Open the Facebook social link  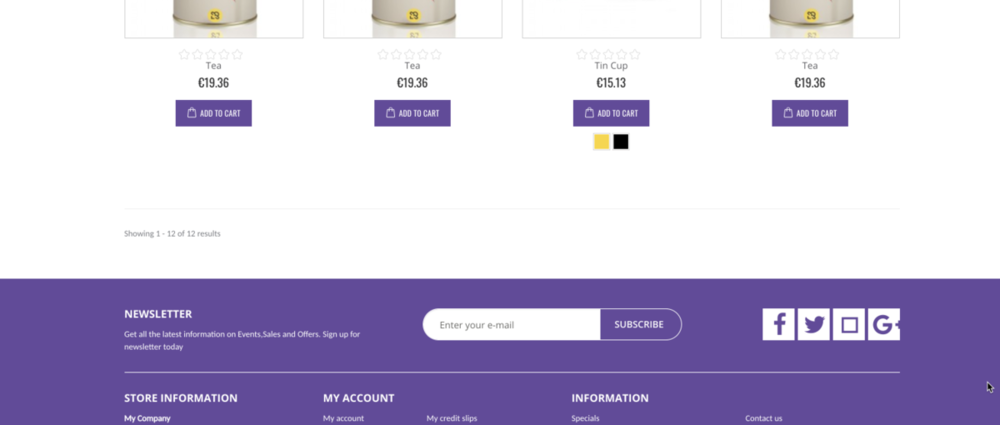click(779, 324)
